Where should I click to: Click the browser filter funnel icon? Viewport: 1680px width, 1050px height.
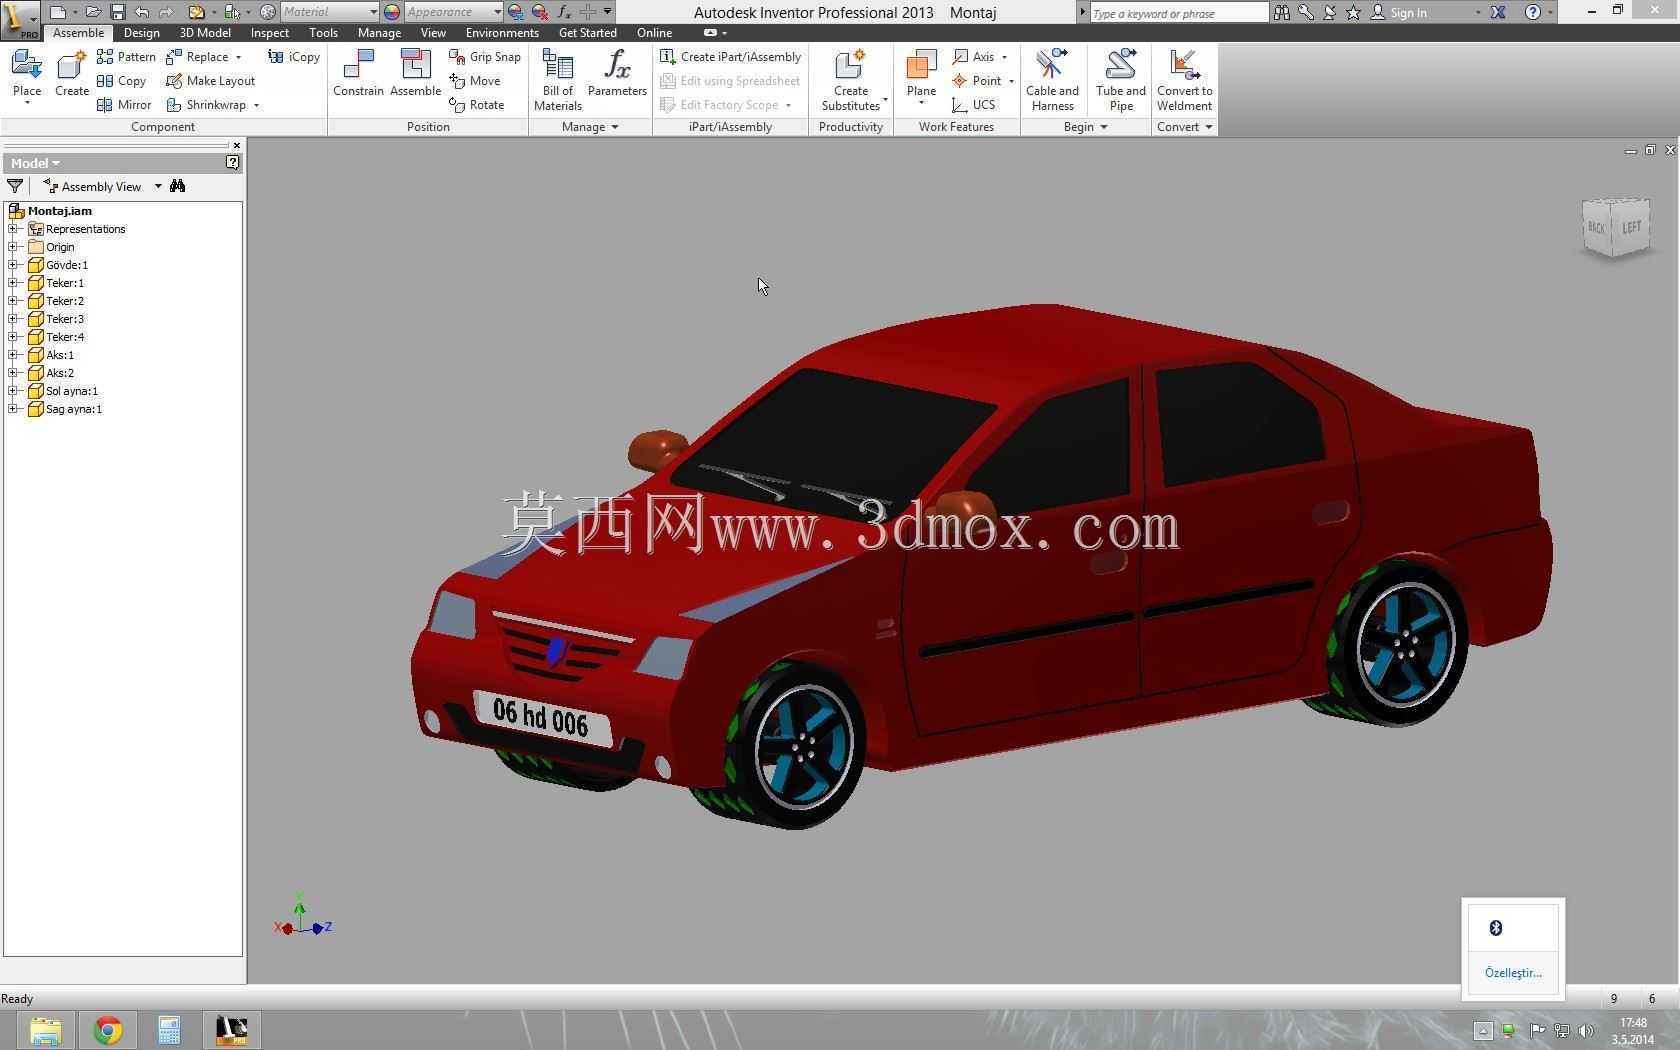tap(15, 186)
